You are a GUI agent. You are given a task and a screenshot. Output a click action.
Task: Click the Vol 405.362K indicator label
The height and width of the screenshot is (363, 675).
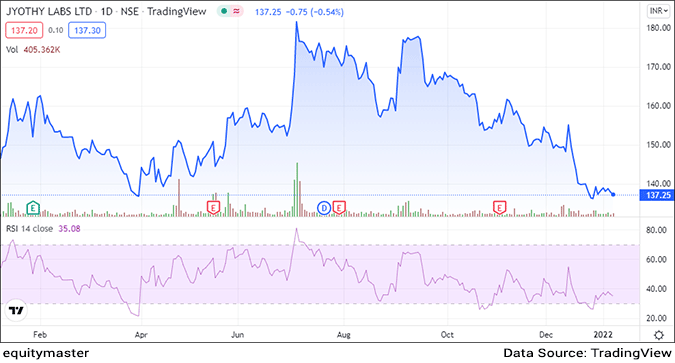coord(33,50)
